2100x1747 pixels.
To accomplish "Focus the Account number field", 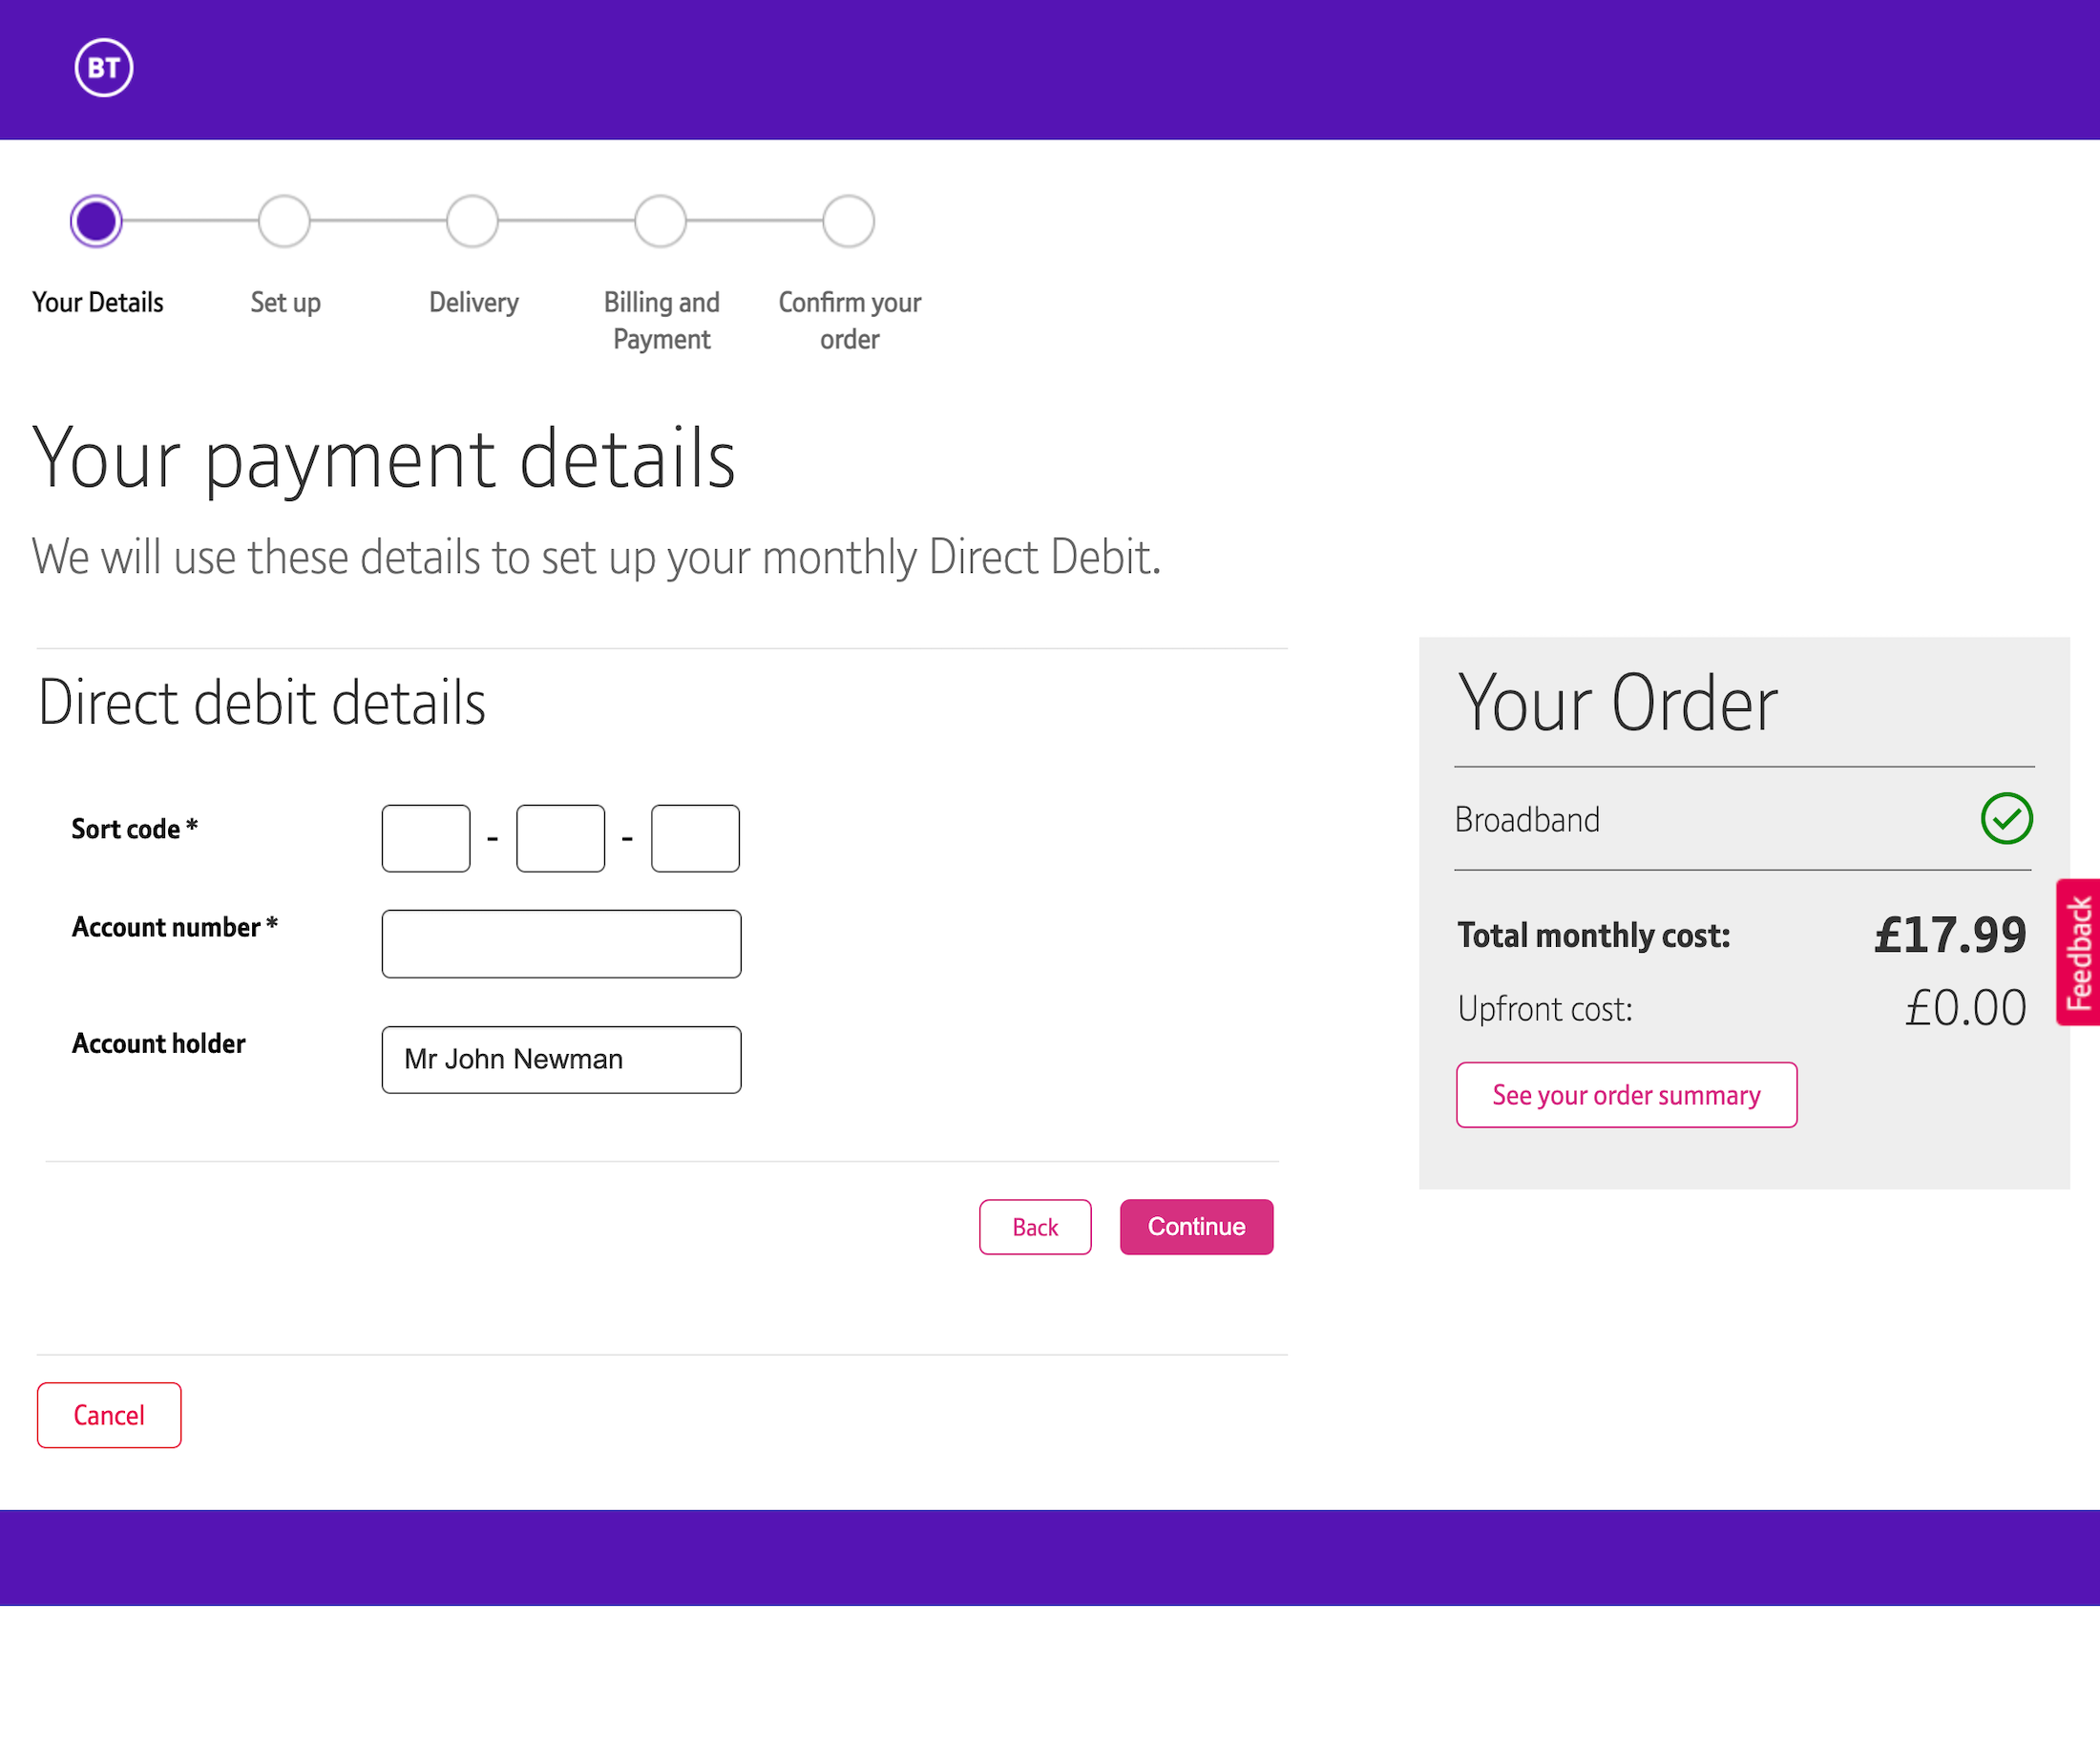I will (561, 944).
